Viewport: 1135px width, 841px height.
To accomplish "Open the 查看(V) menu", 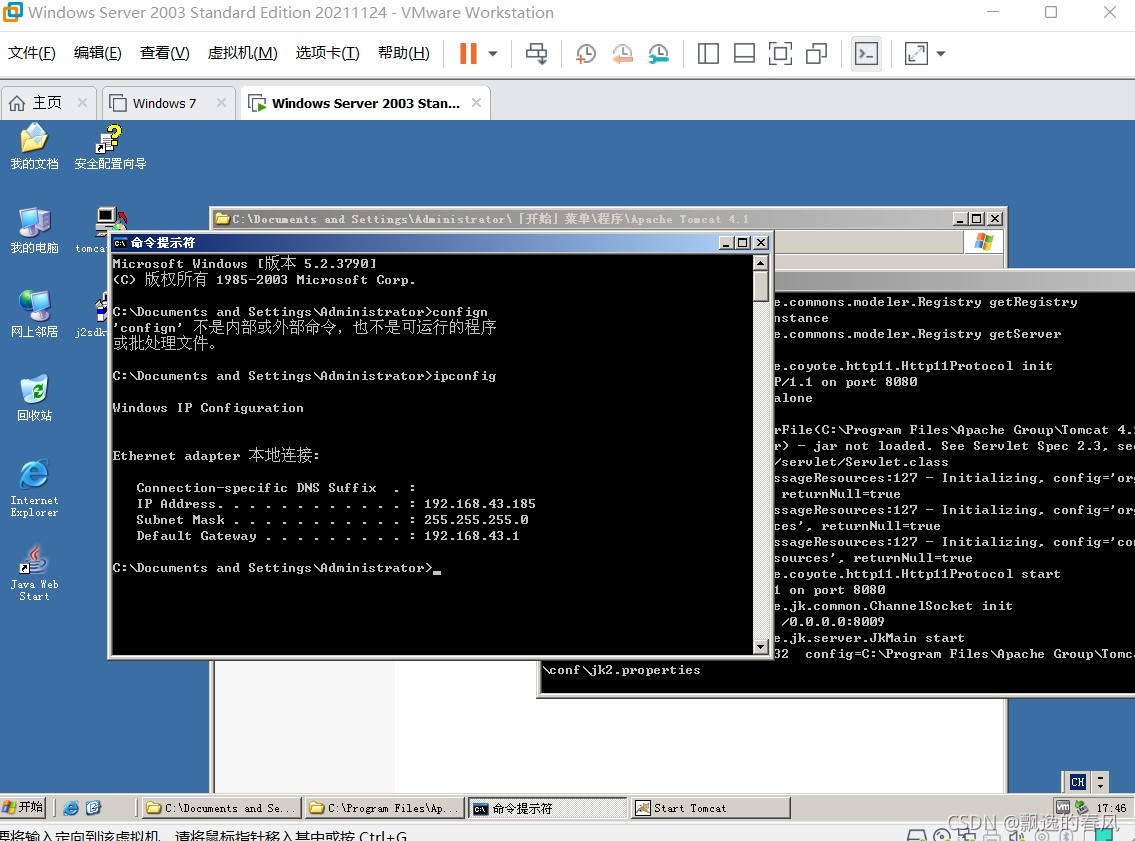I will 164,53.
